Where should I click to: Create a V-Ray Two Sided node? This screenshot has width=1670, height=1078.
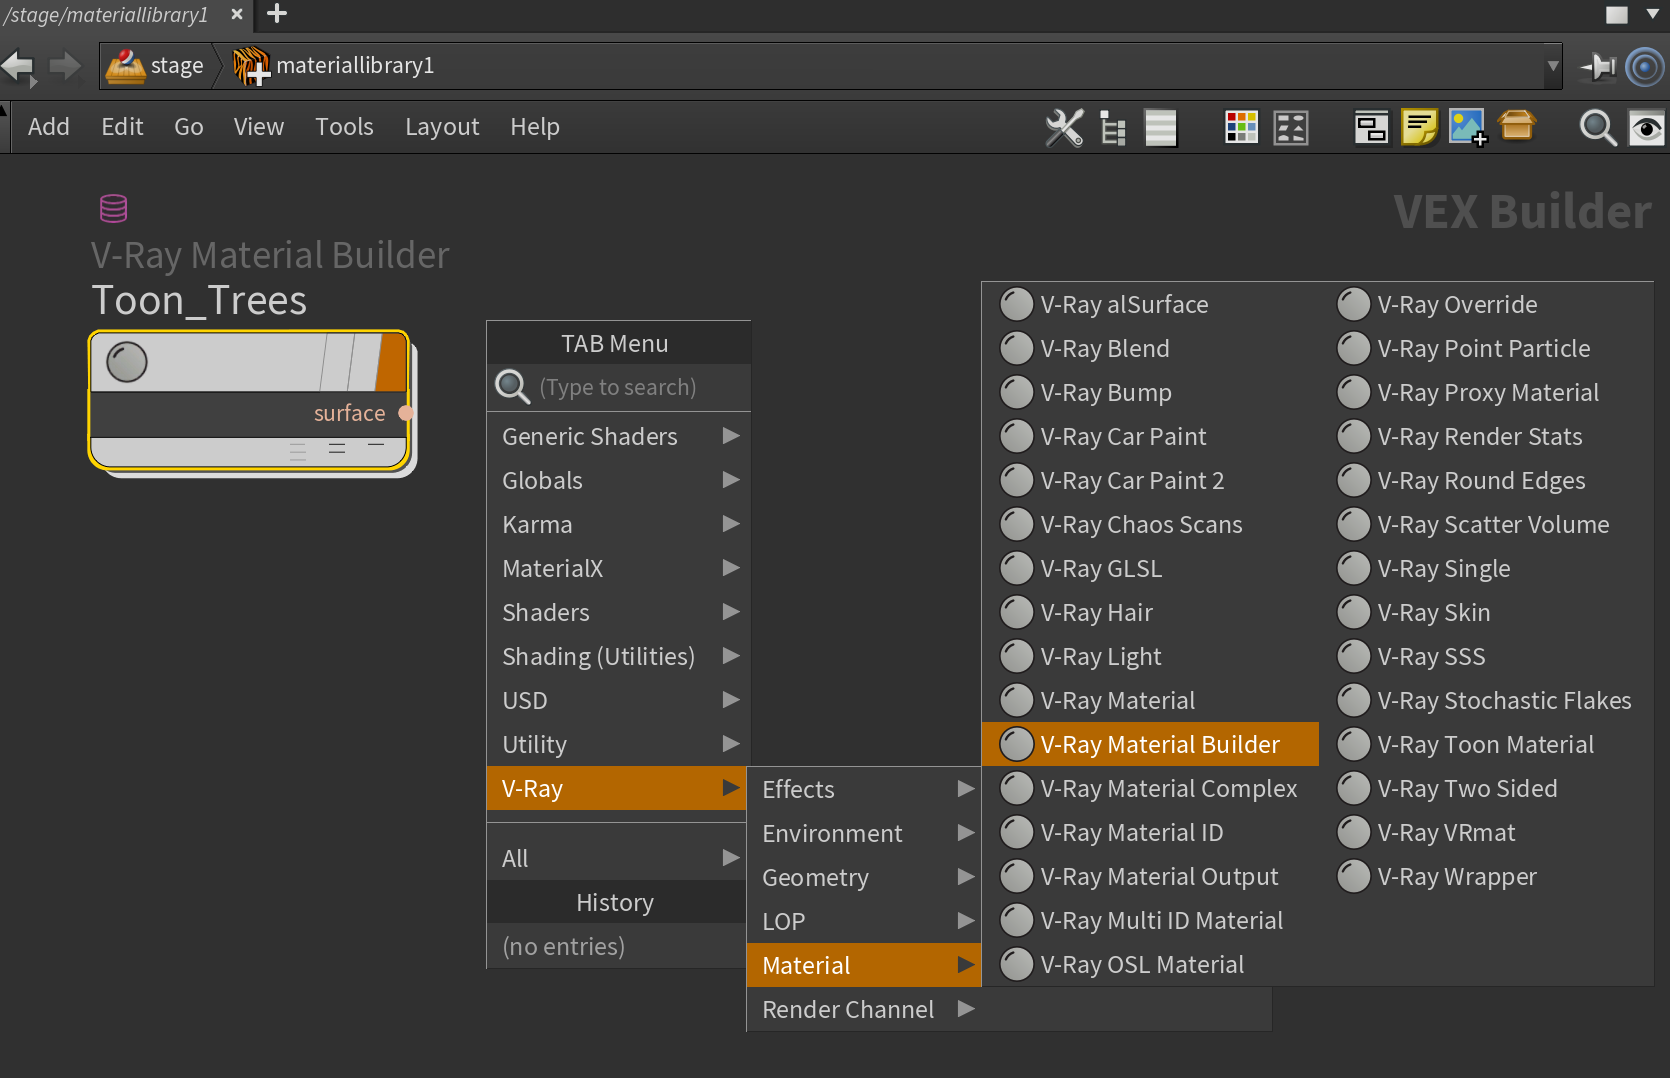coord(1487,788)
